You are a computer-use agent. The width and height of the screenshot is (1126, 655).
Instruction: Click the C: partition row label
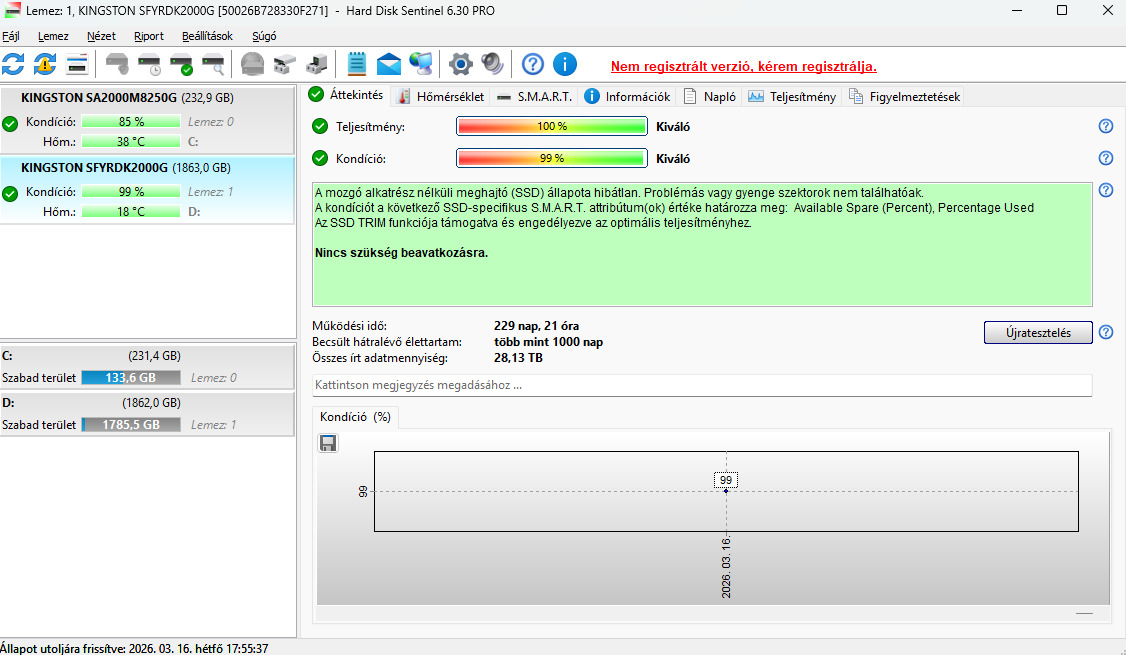[7, 356]
